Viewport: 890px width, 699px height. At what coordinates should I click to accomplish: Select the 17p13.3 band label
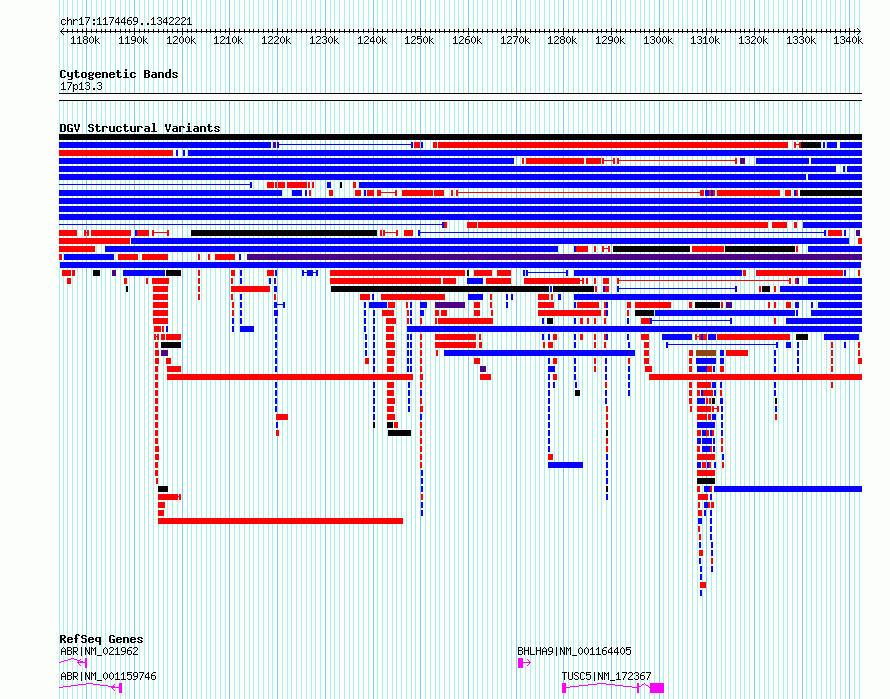pos(81,86)
